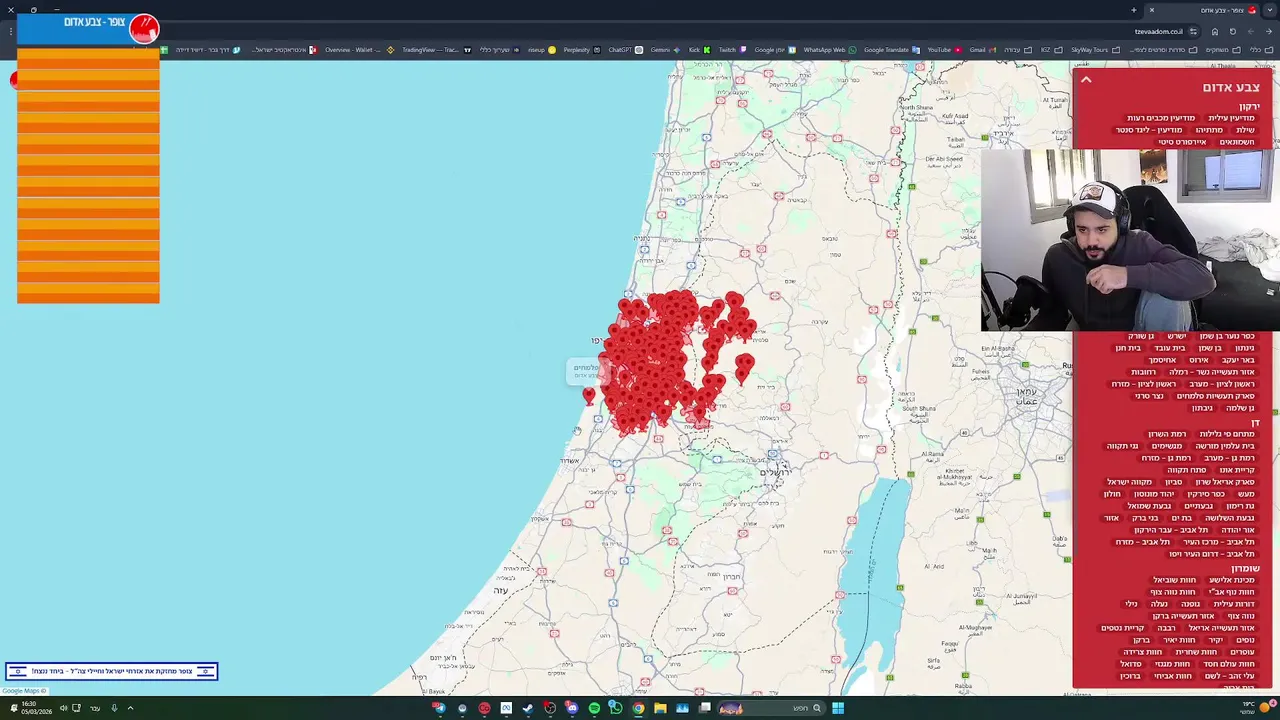This screenshot has height=720, width=1280.
Task: Select the חשמונאים alert chip
Action: (x=1237, y=142)
